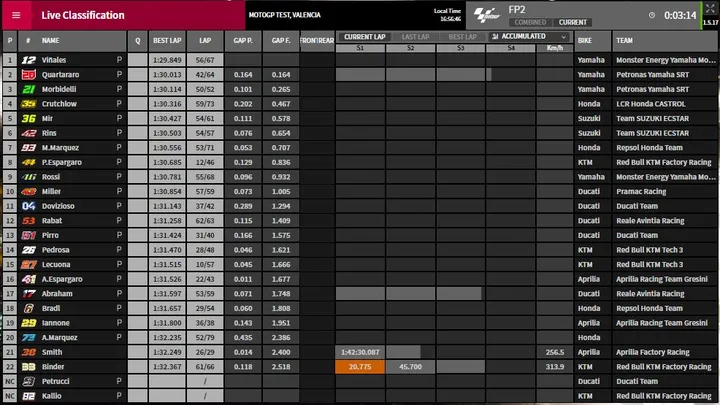Click the MotoGP logo
720x405 pixels.
pyautogui.click(x=486, y=15)
